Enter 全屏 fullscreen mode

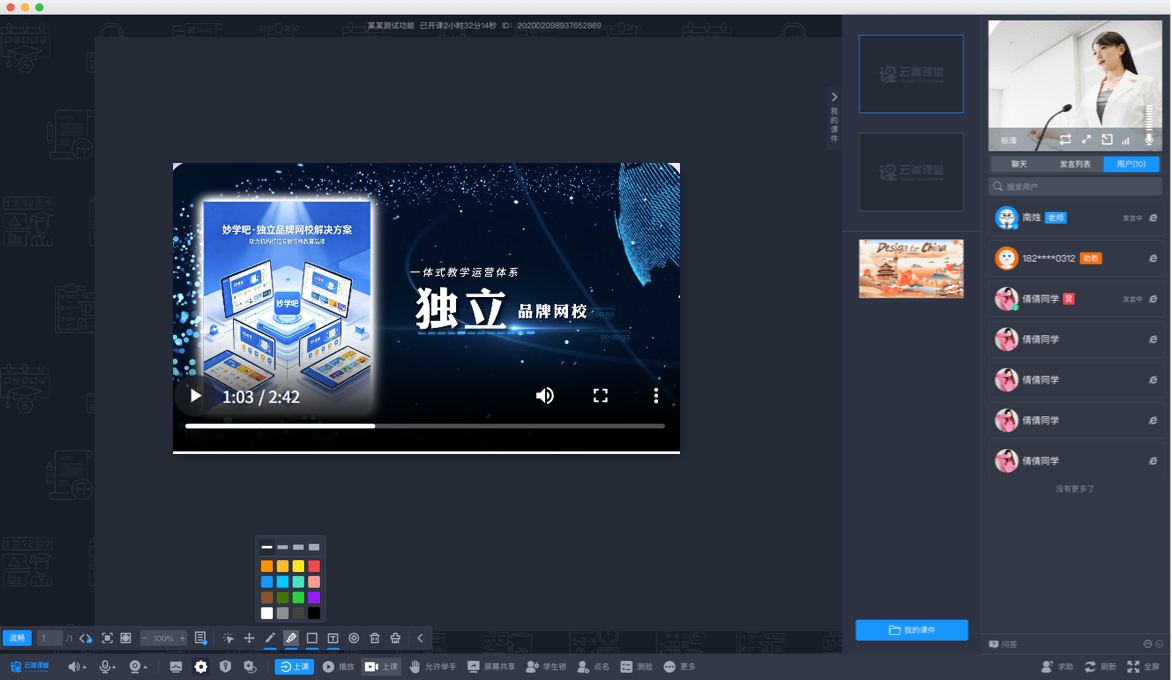pos(1144,667)
